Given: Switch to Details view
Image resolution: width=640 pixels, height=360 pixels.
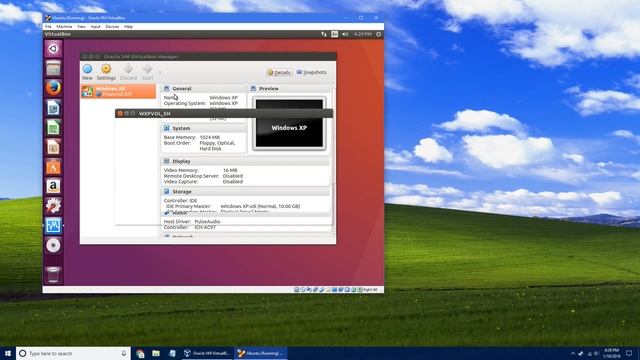Looking at the screenshot, I should (279, 73).
